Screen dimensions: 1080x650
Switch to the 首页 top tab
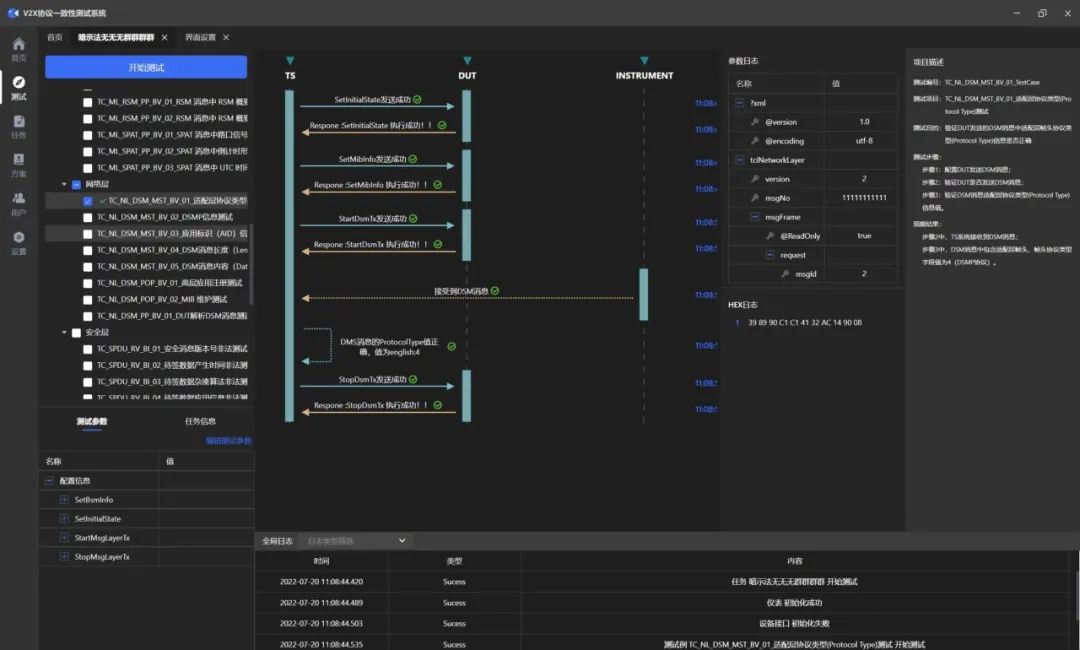(x=54, y=37)
